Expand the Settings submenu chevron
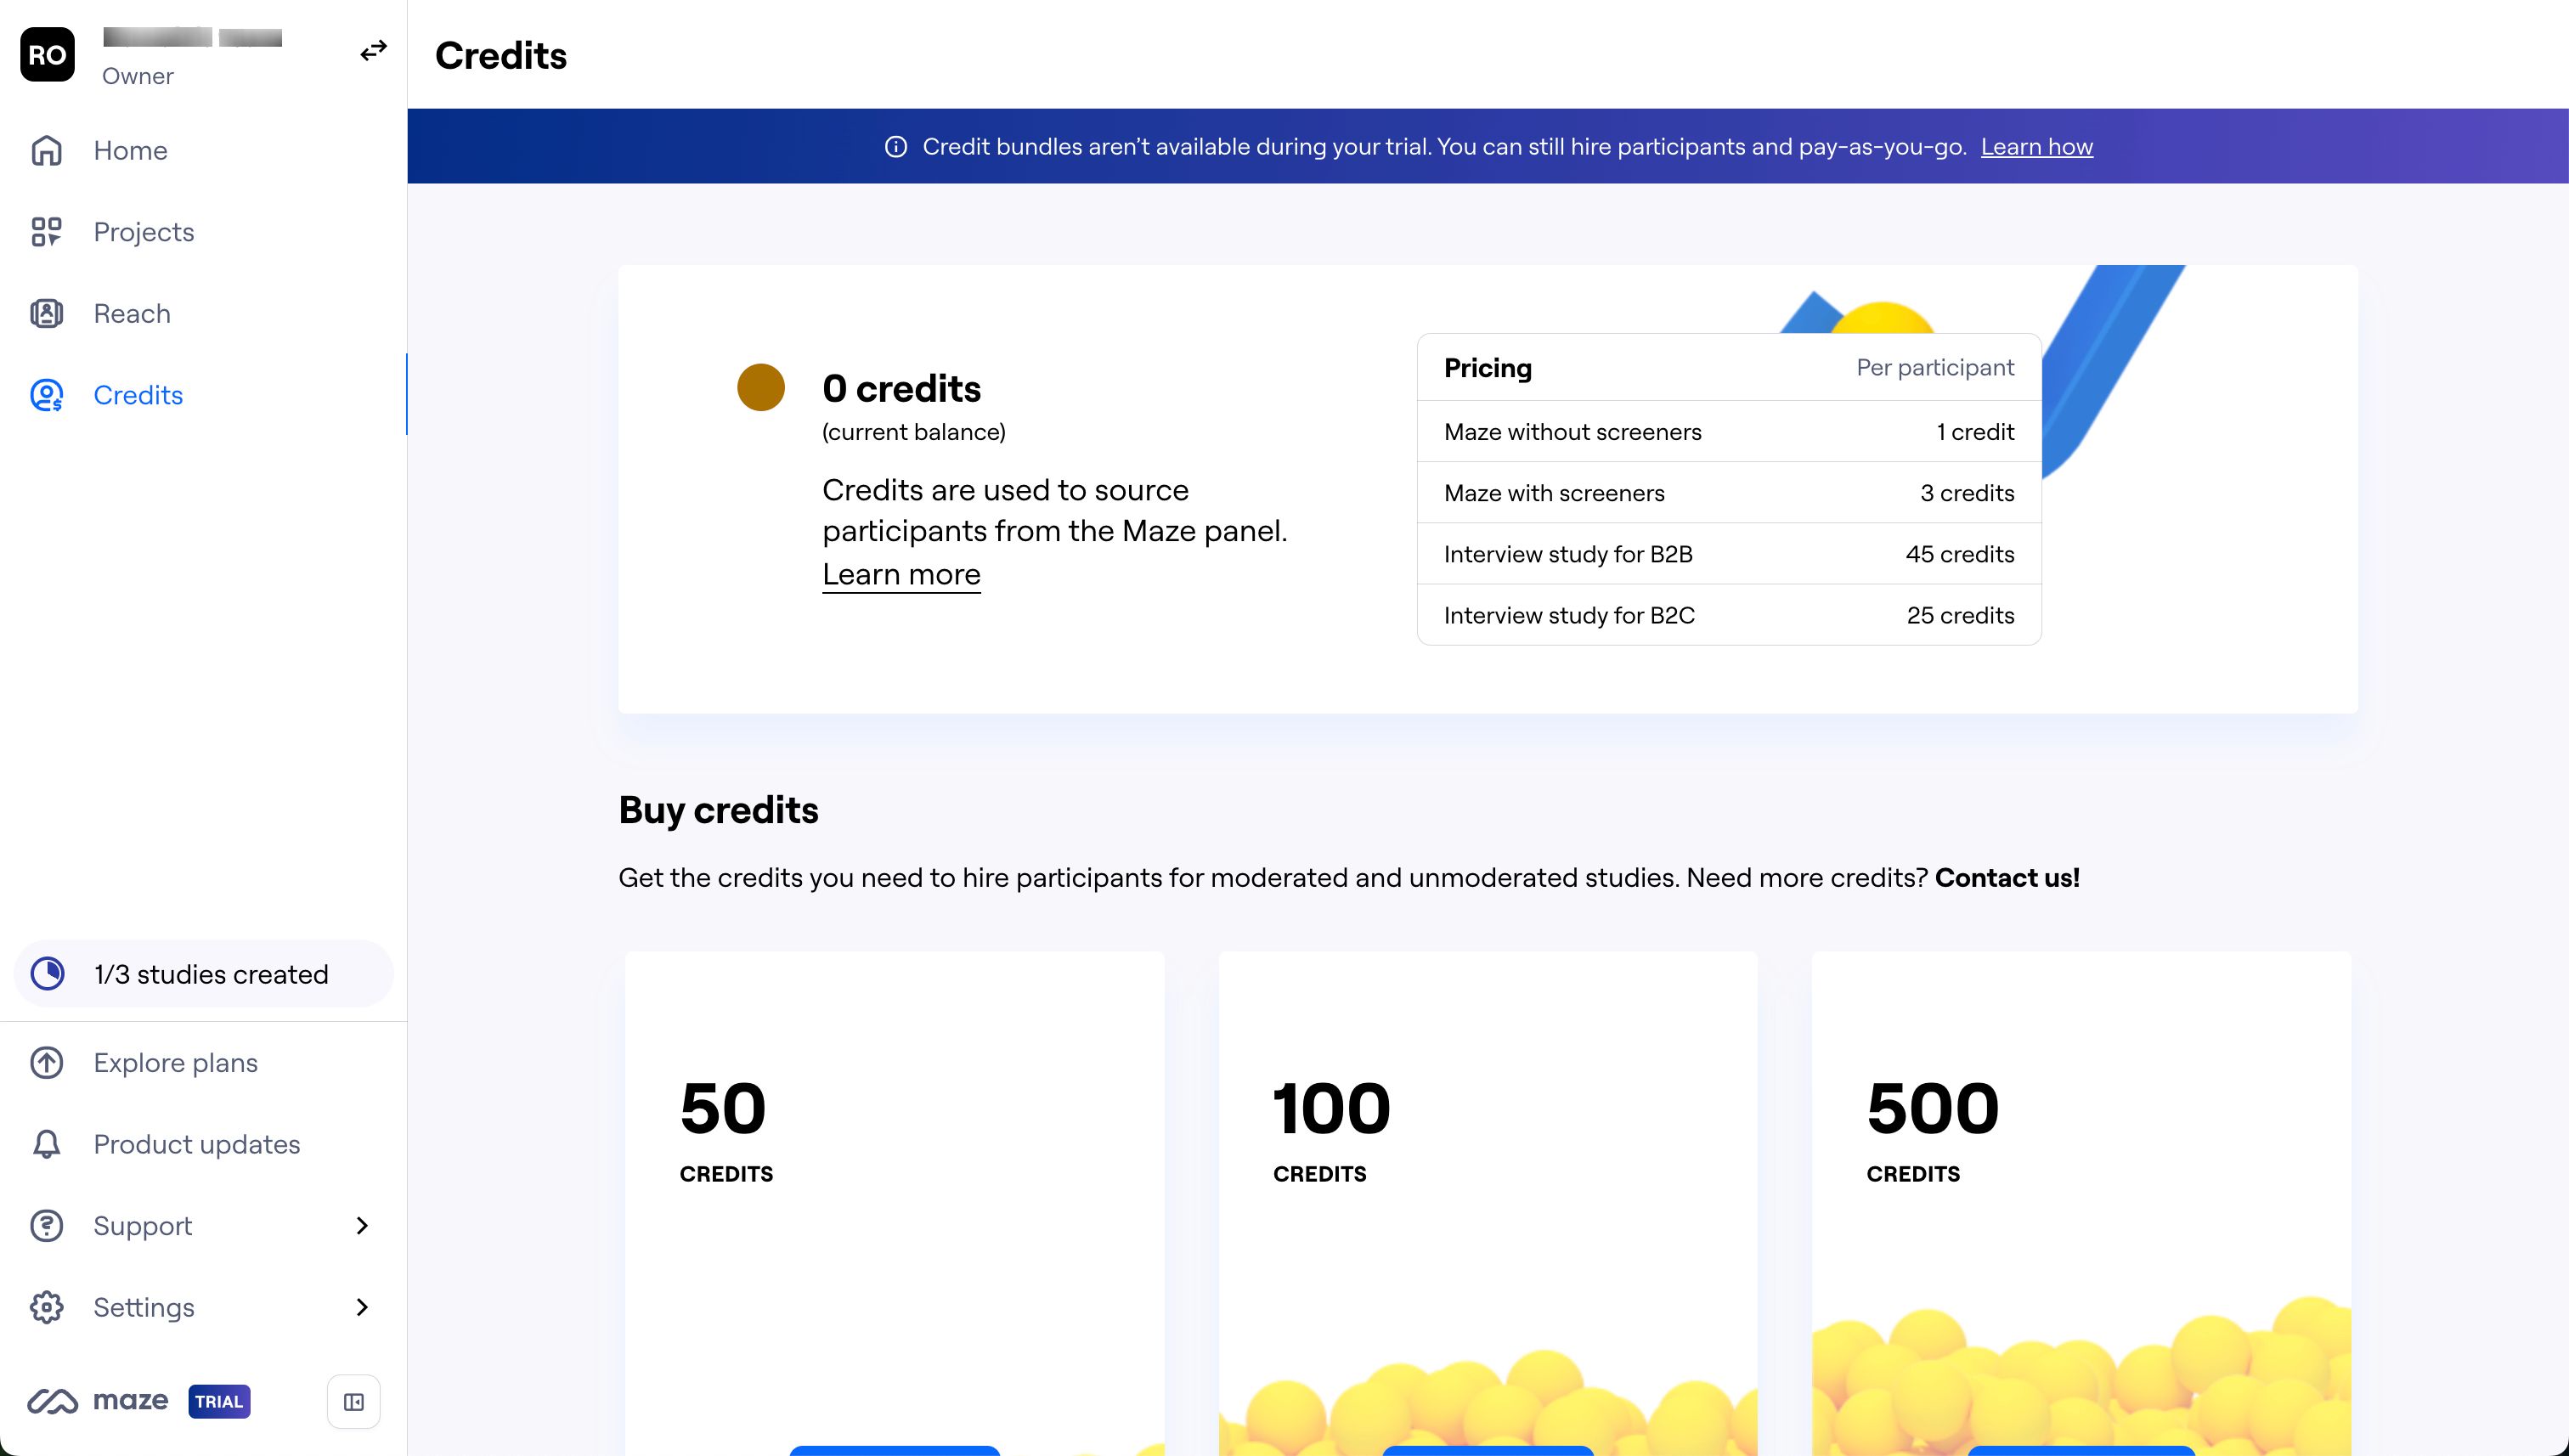The width and height of the screenshot is (2569, 1456). coord(362,1307)
